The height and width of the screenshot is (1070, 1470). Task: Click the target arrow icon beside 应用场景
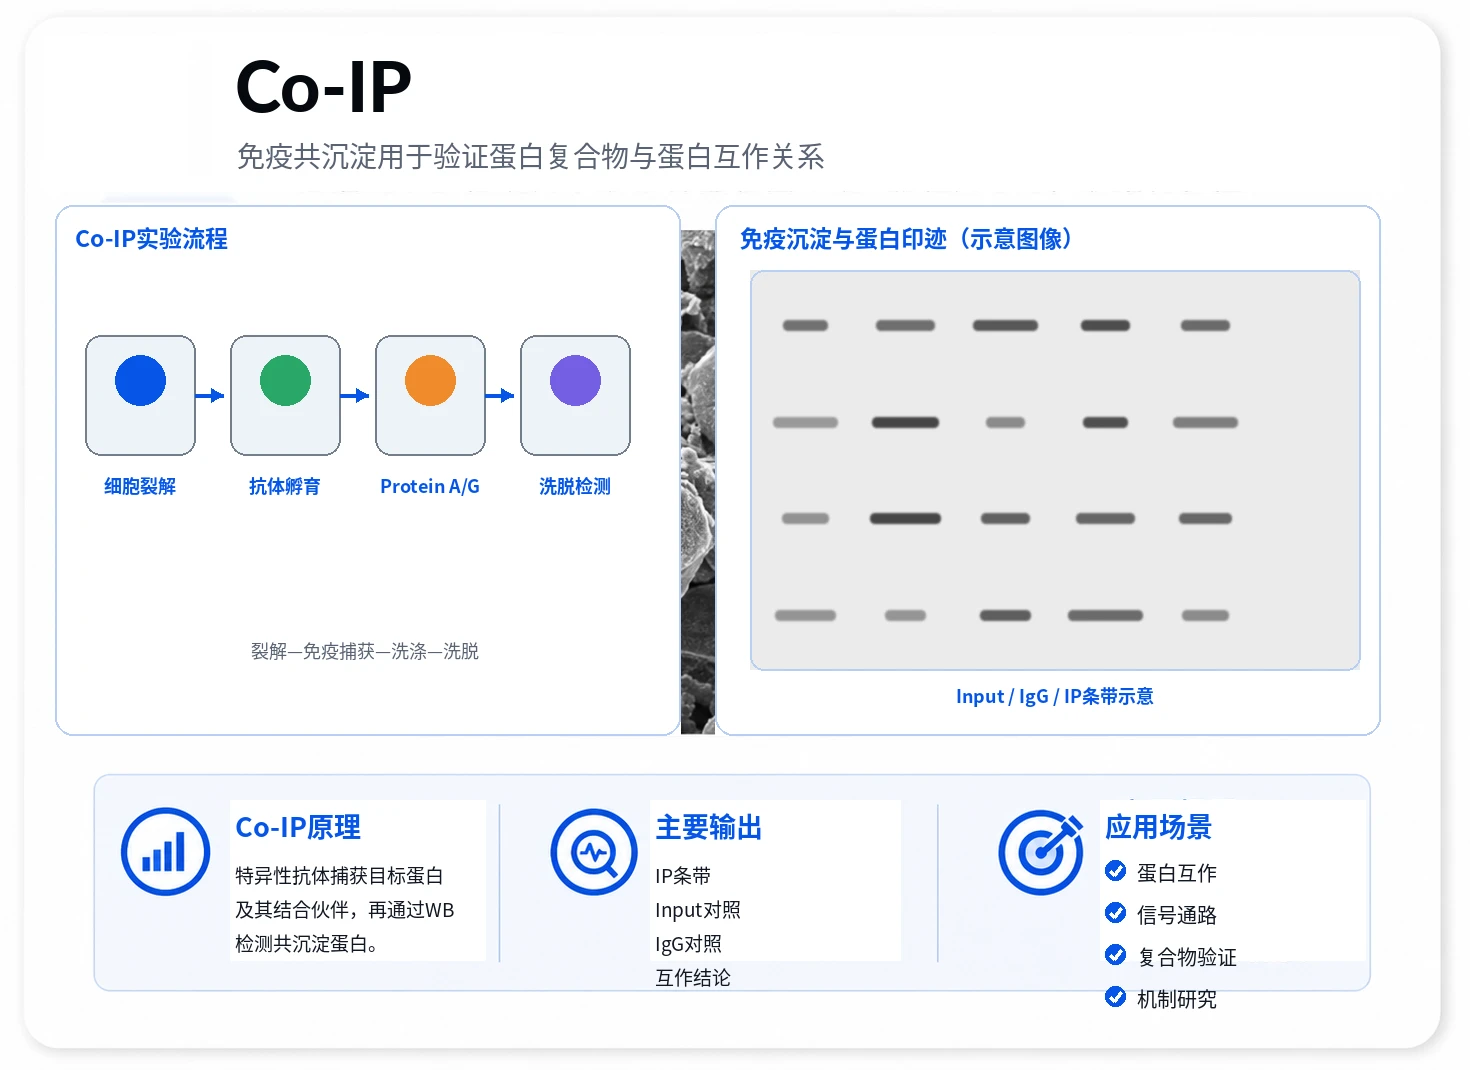(x=1041, y=851)
